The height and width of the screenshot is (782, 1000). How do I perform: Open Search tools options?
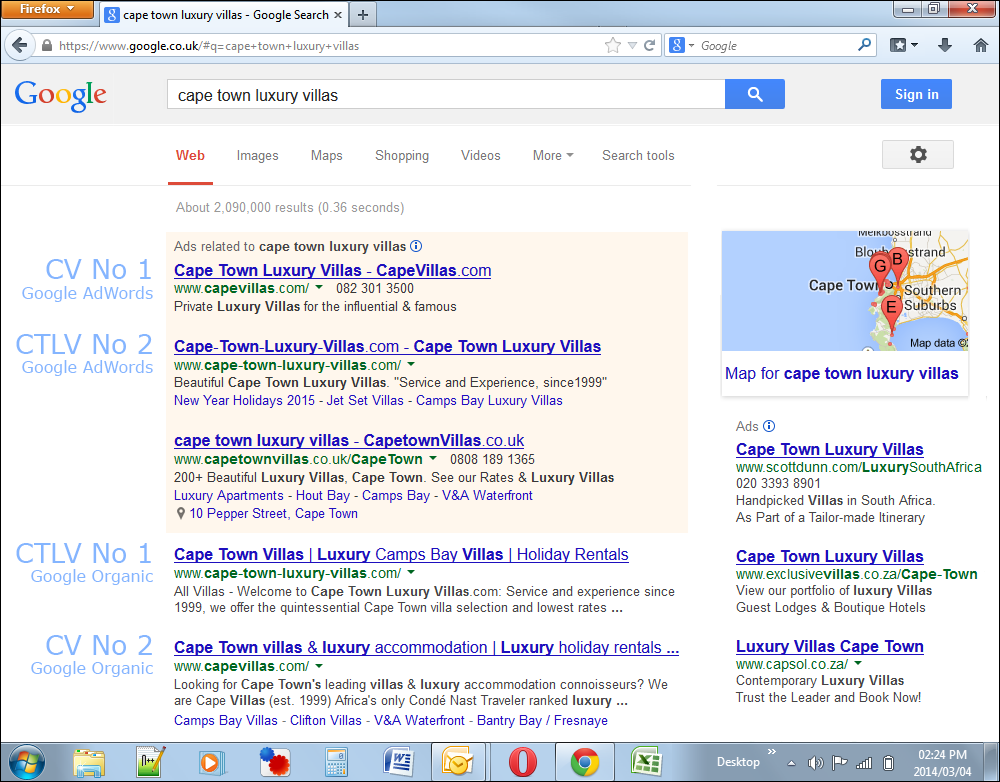[x=638, y=156]
